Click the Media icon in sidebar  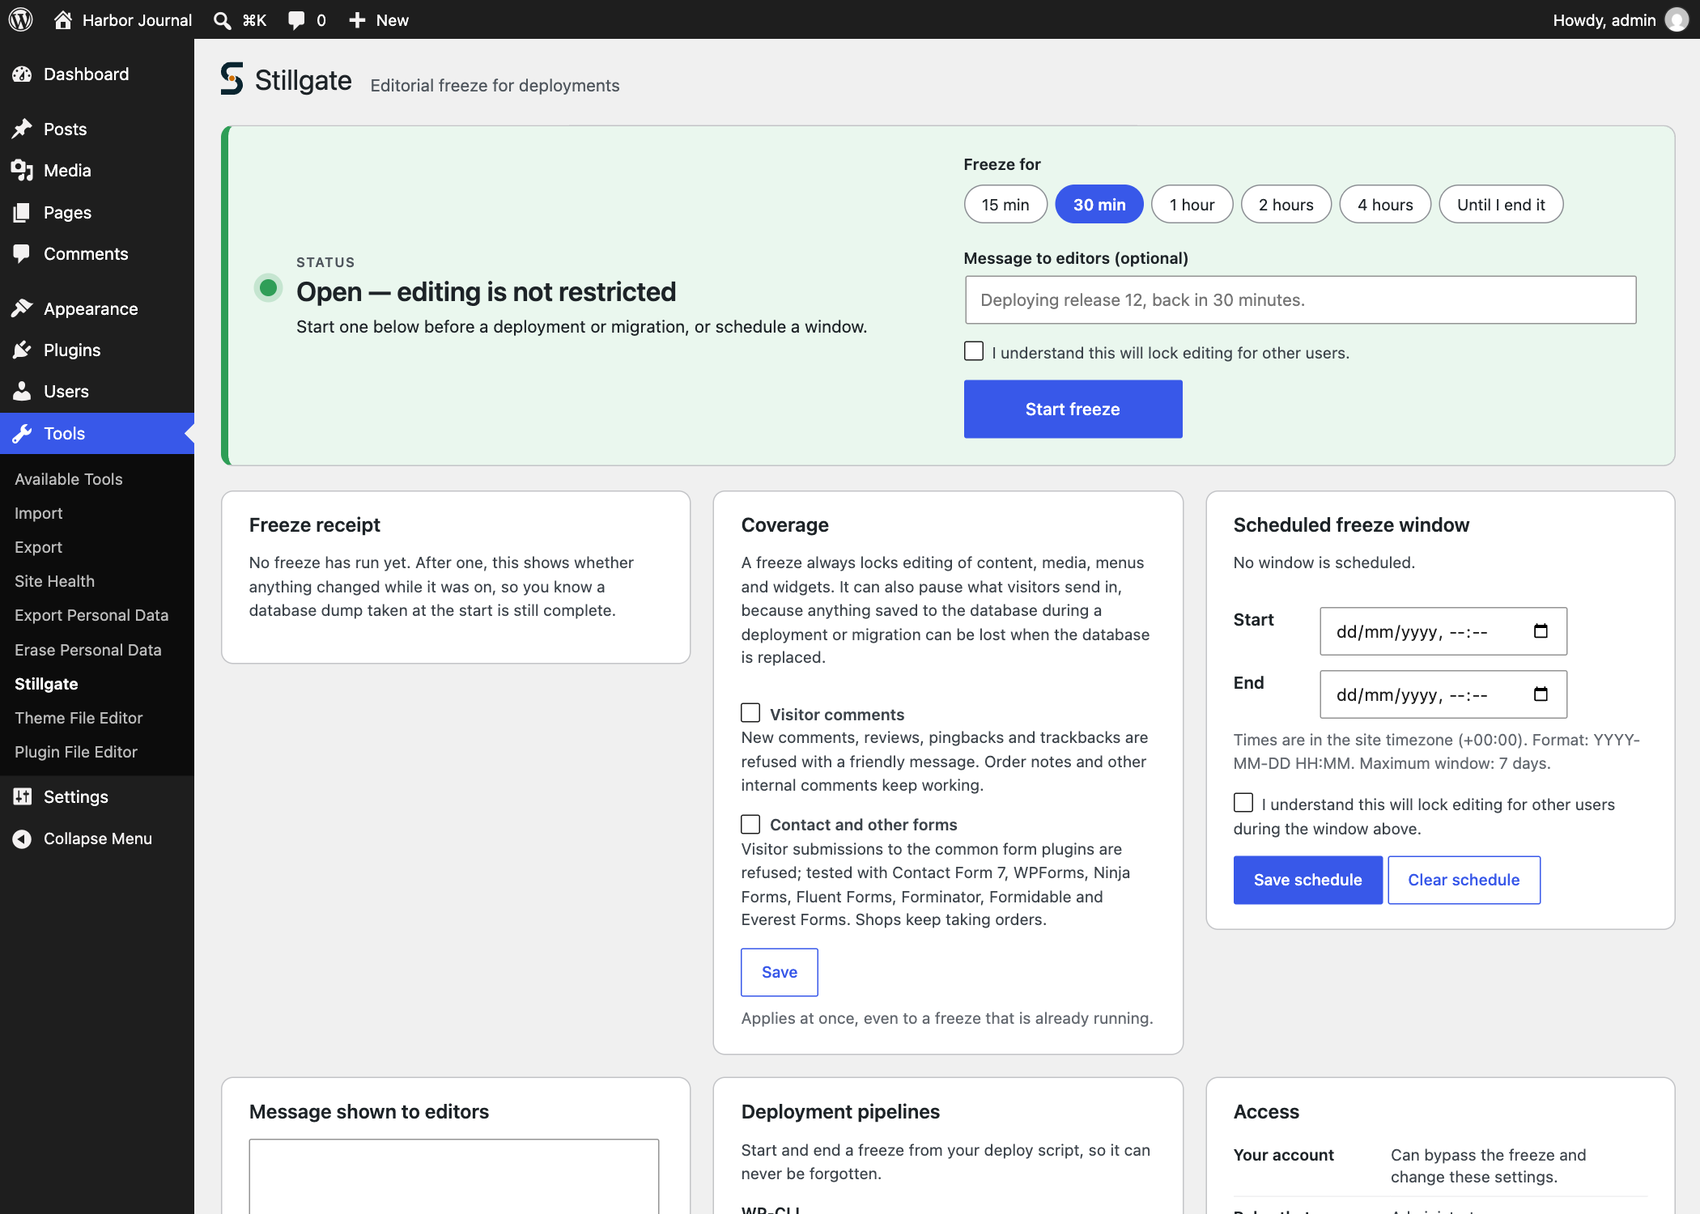coord(22,171)
